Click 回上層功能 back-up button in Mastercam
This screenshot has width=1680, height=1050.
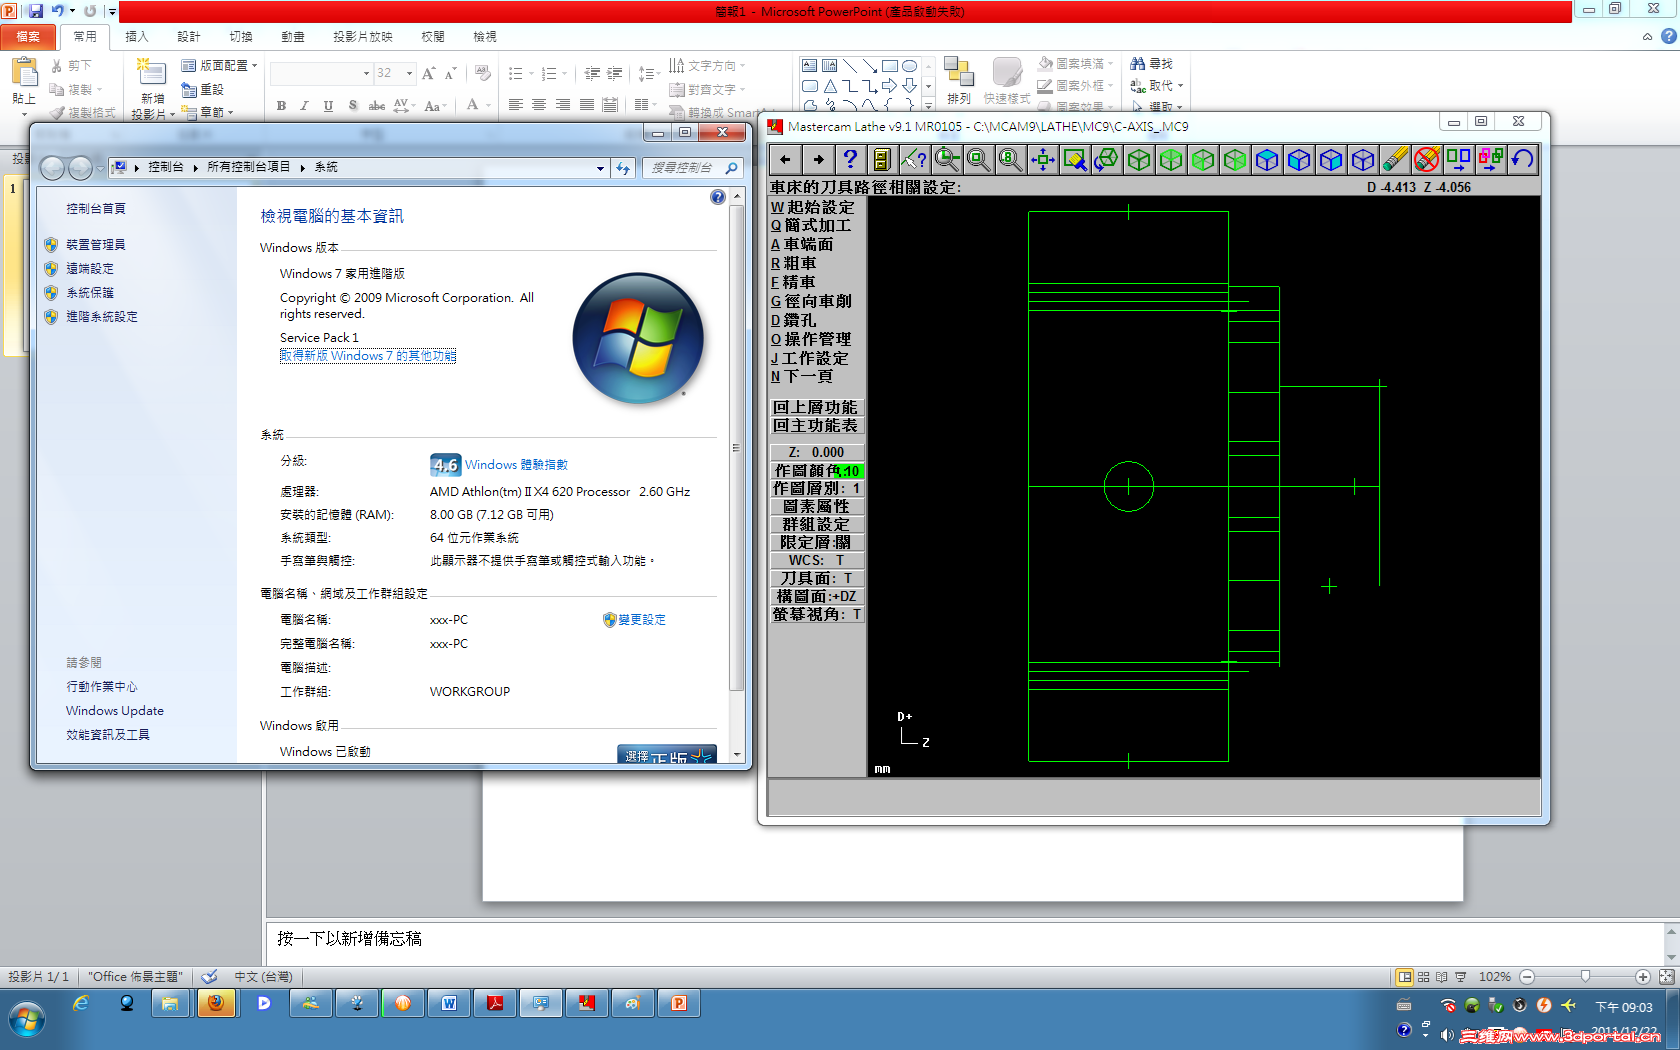click(815, 407)
